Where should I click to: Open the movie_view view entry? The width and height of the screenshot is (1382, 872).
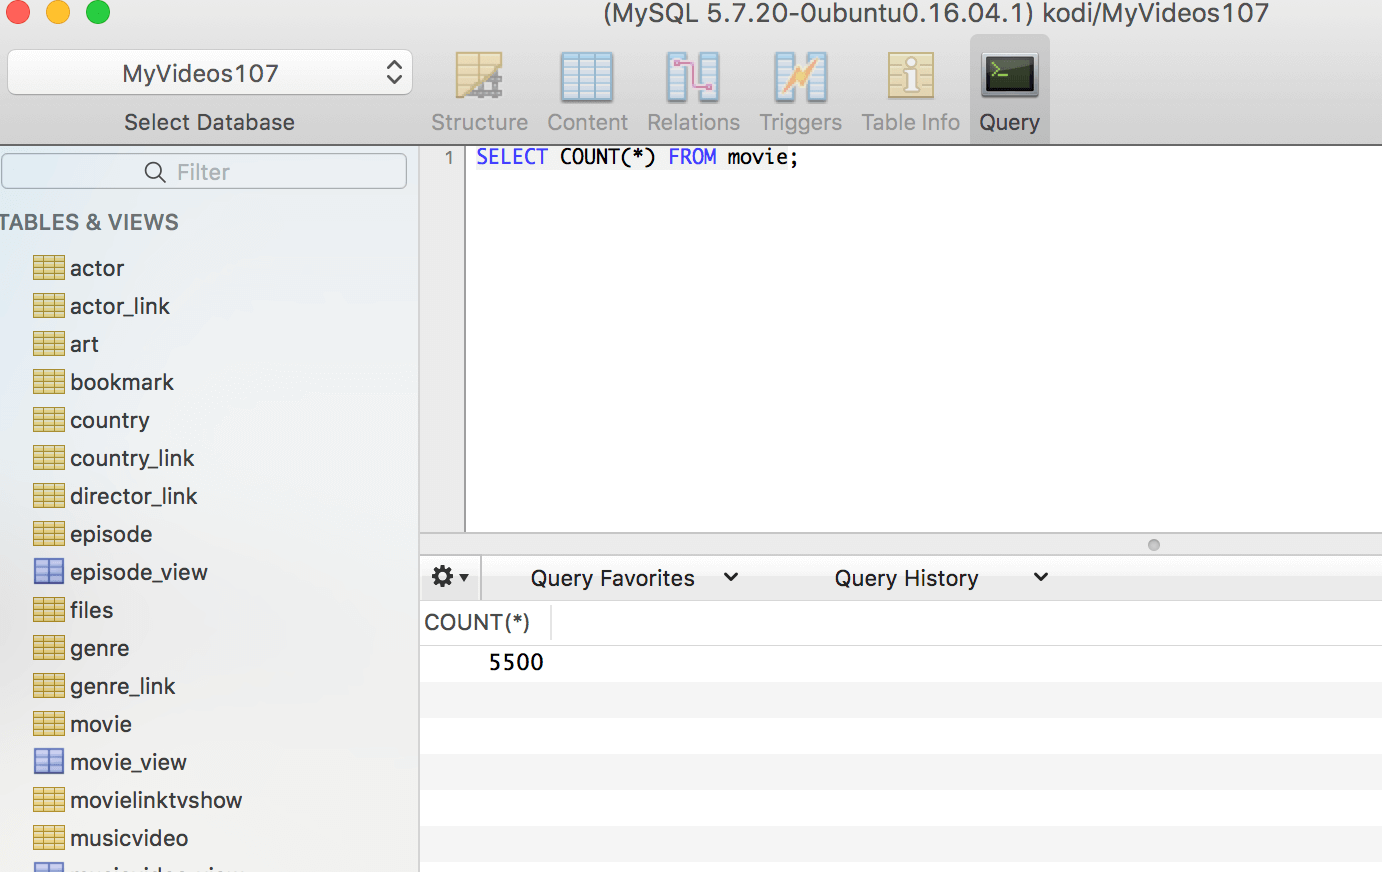tap(128, 762)
